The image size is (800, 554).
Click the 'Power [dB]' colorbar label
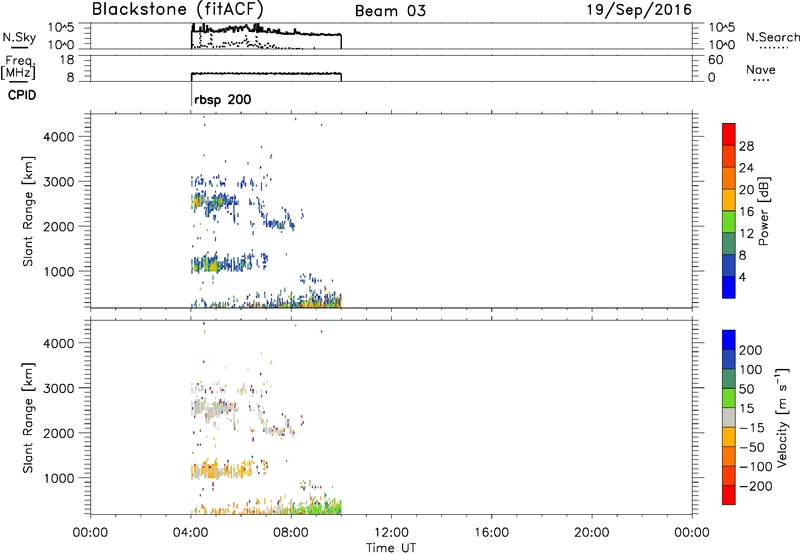tap(764, 211)
